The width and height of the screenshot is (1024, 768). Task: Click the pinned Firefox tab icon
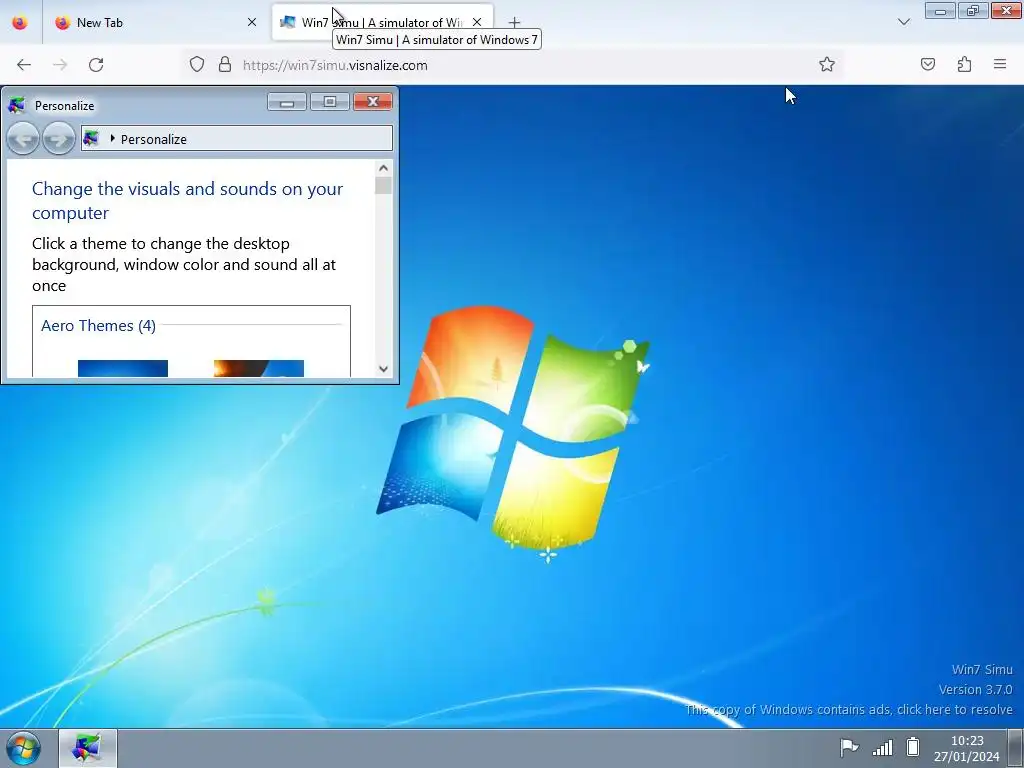click(x=20, y=22)
